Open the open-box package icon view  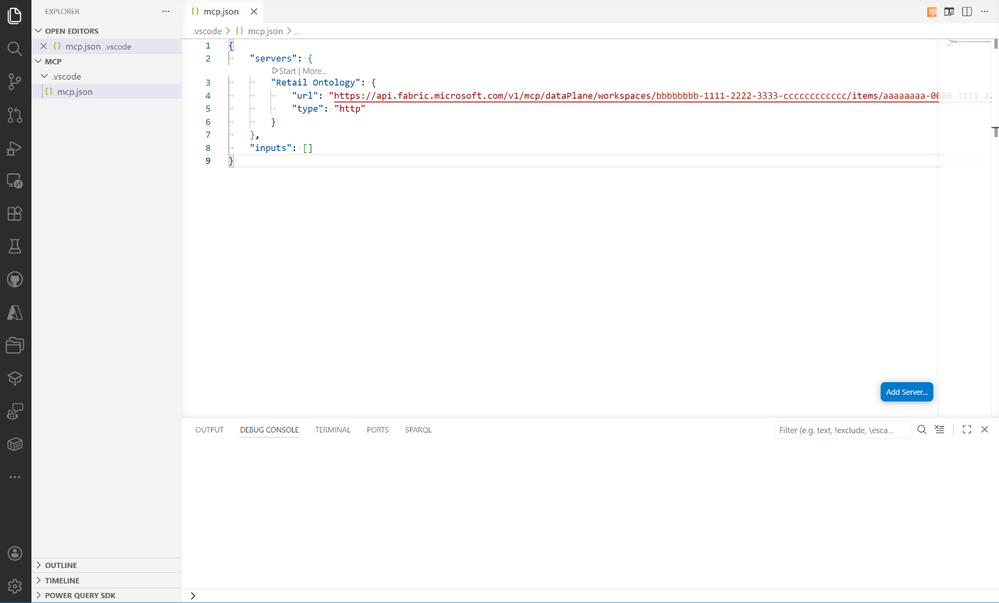click(x=15, y=378)
